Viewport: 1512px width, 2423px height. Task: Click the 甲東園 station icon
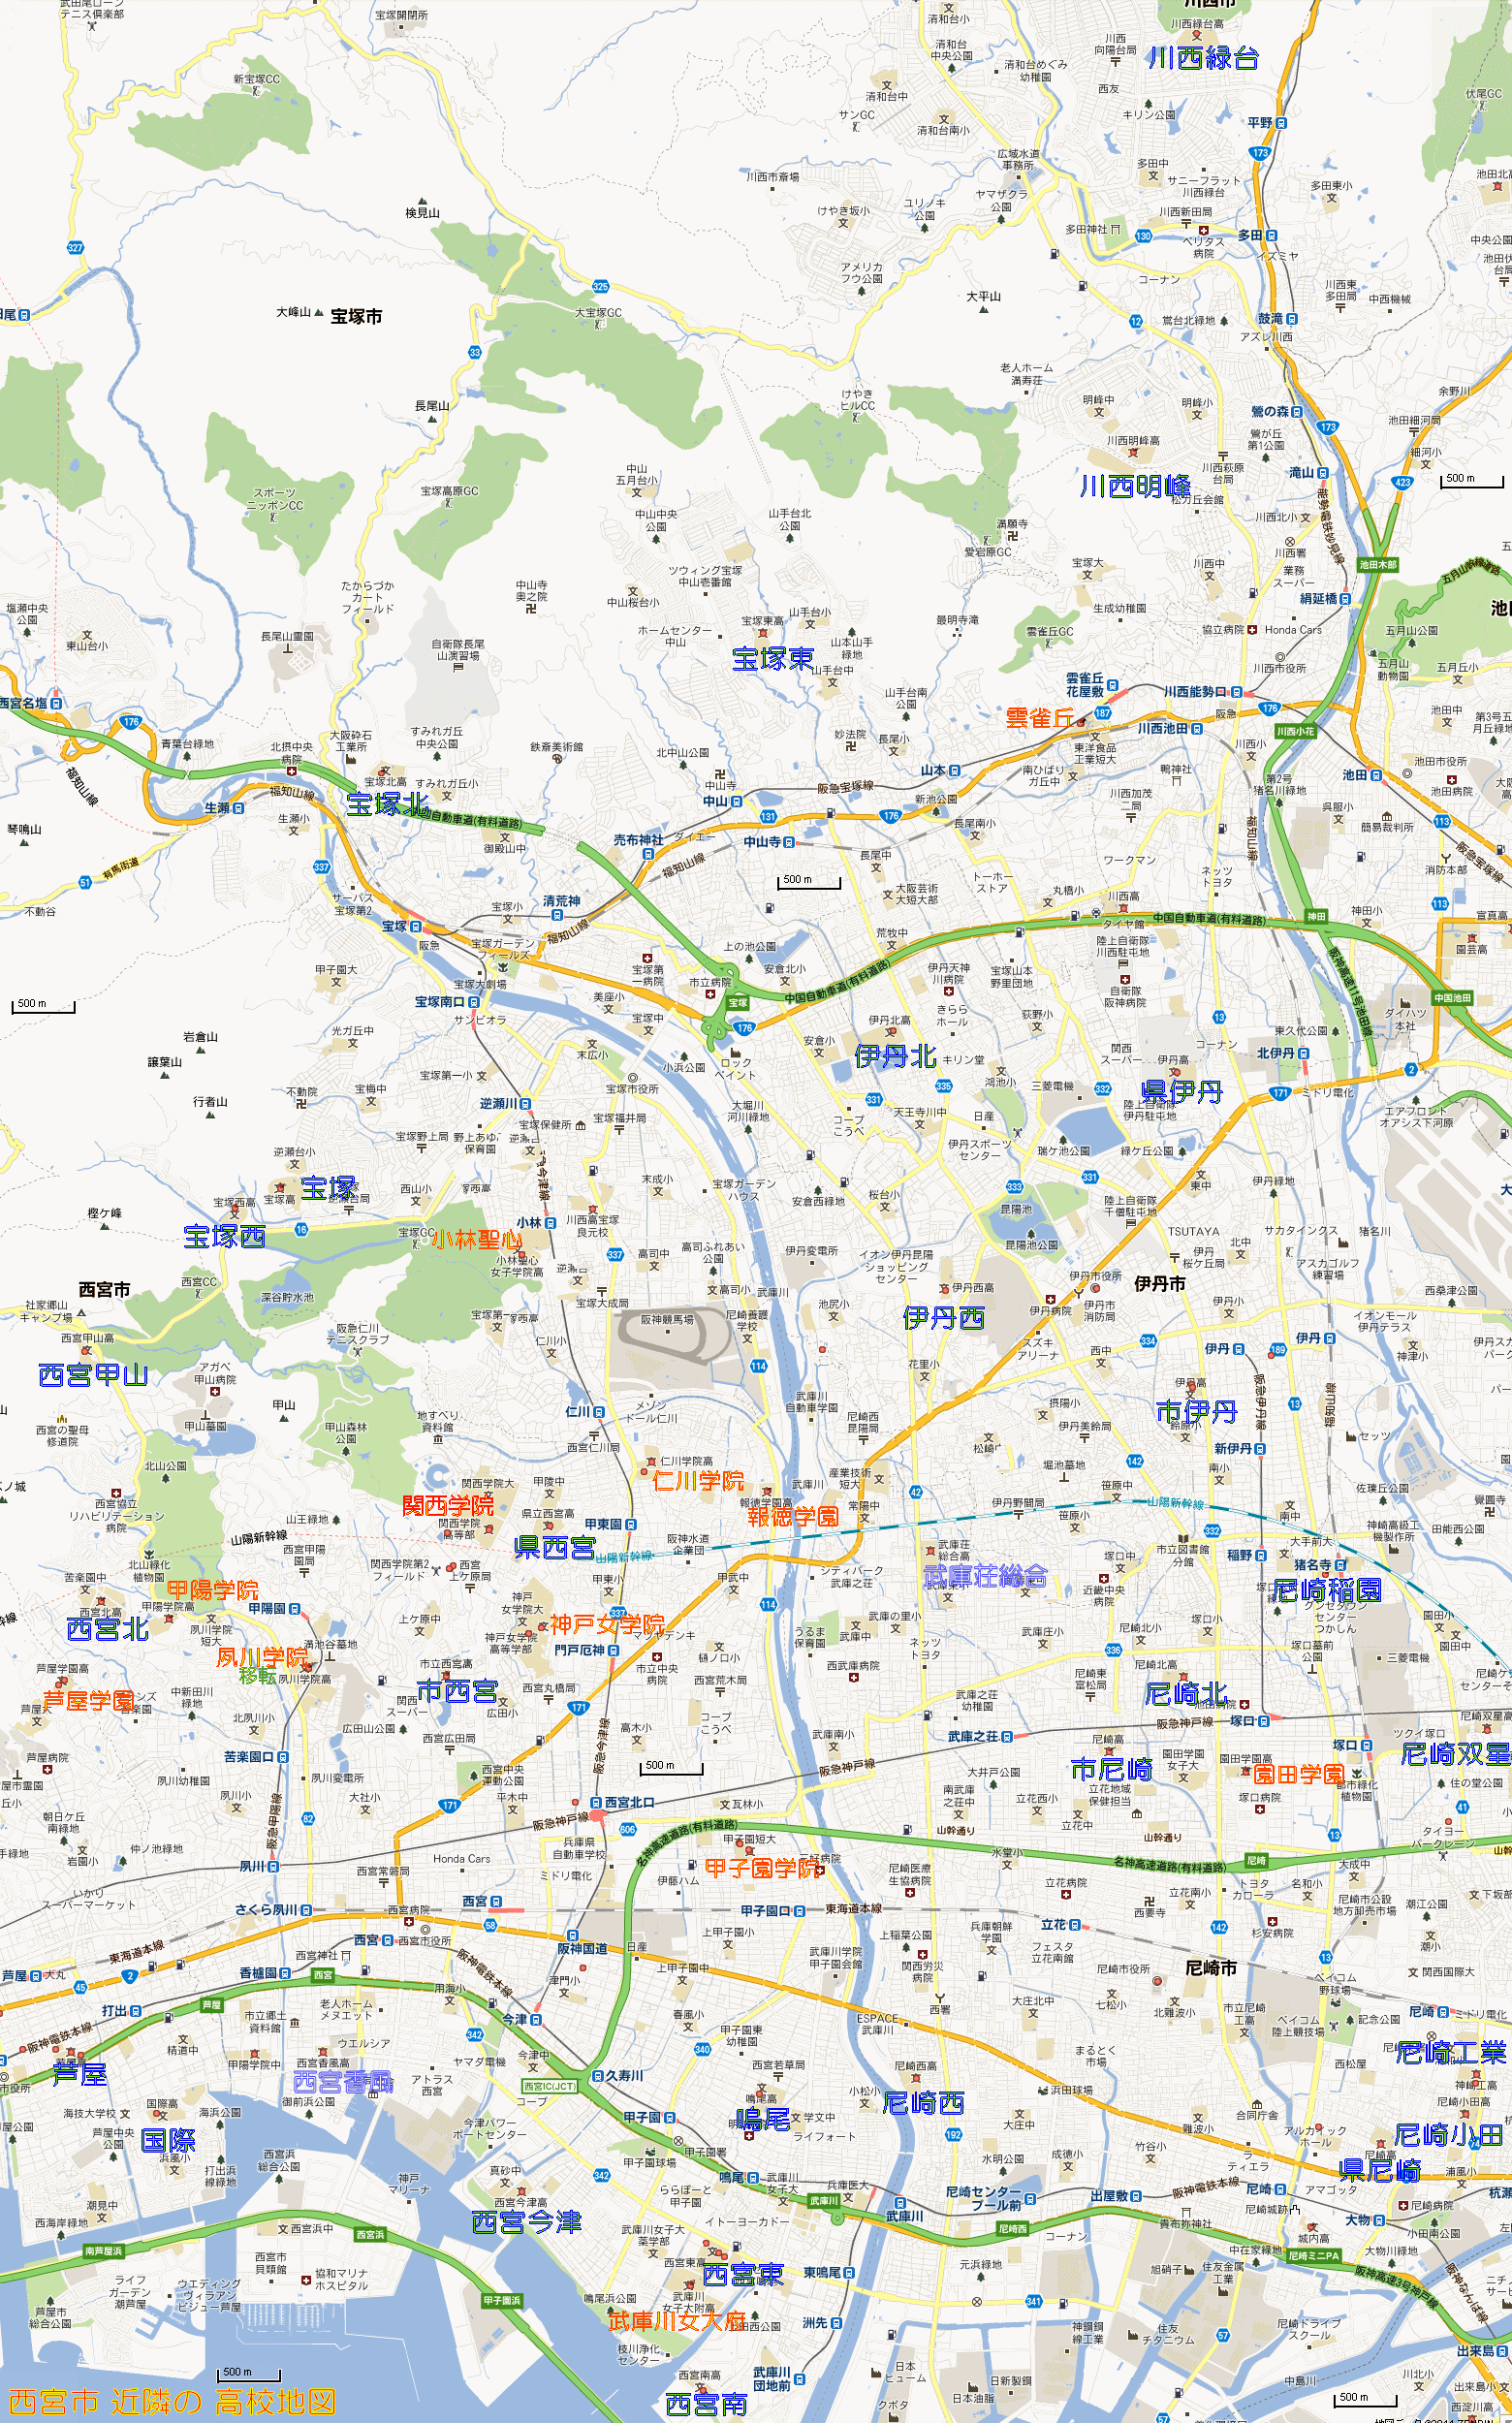click(631, 1524)
